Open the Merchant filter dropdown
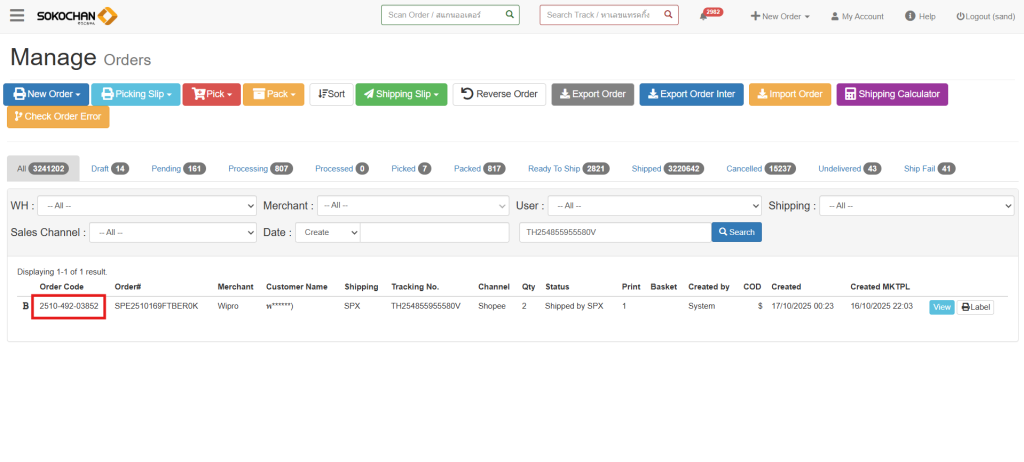 click(x=413, y=205)
